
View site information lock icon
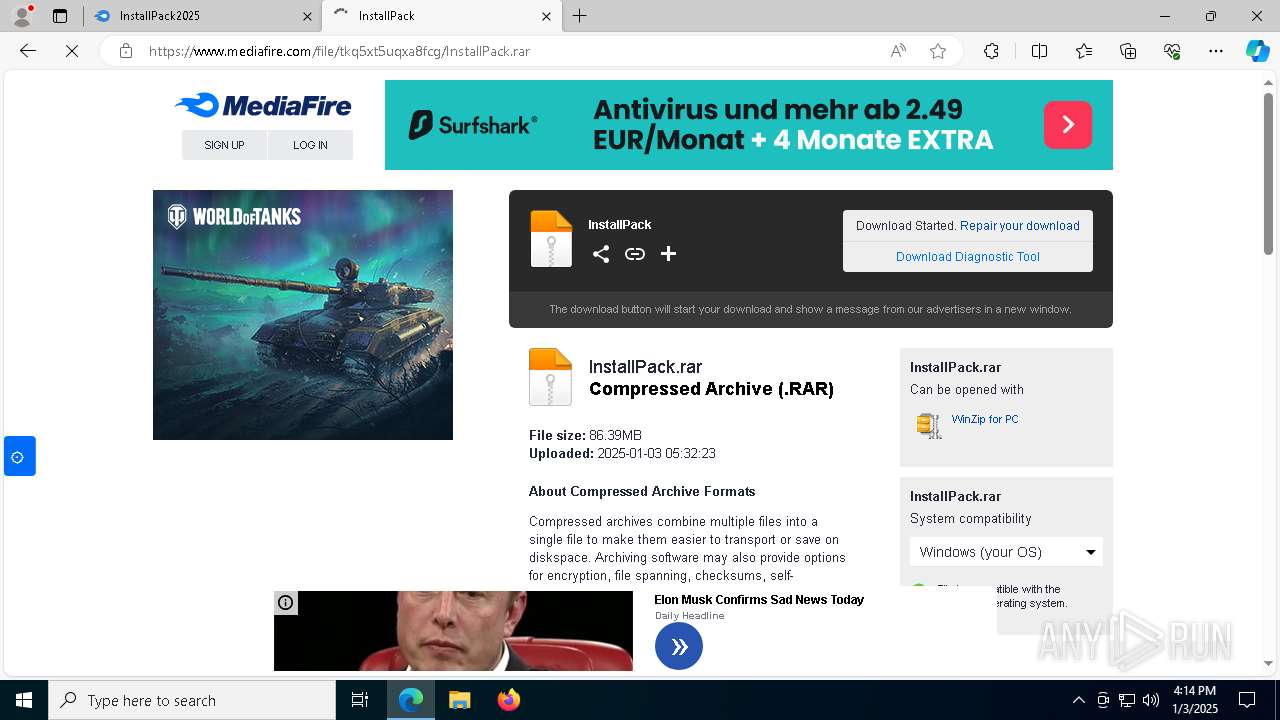click(126, 51)
